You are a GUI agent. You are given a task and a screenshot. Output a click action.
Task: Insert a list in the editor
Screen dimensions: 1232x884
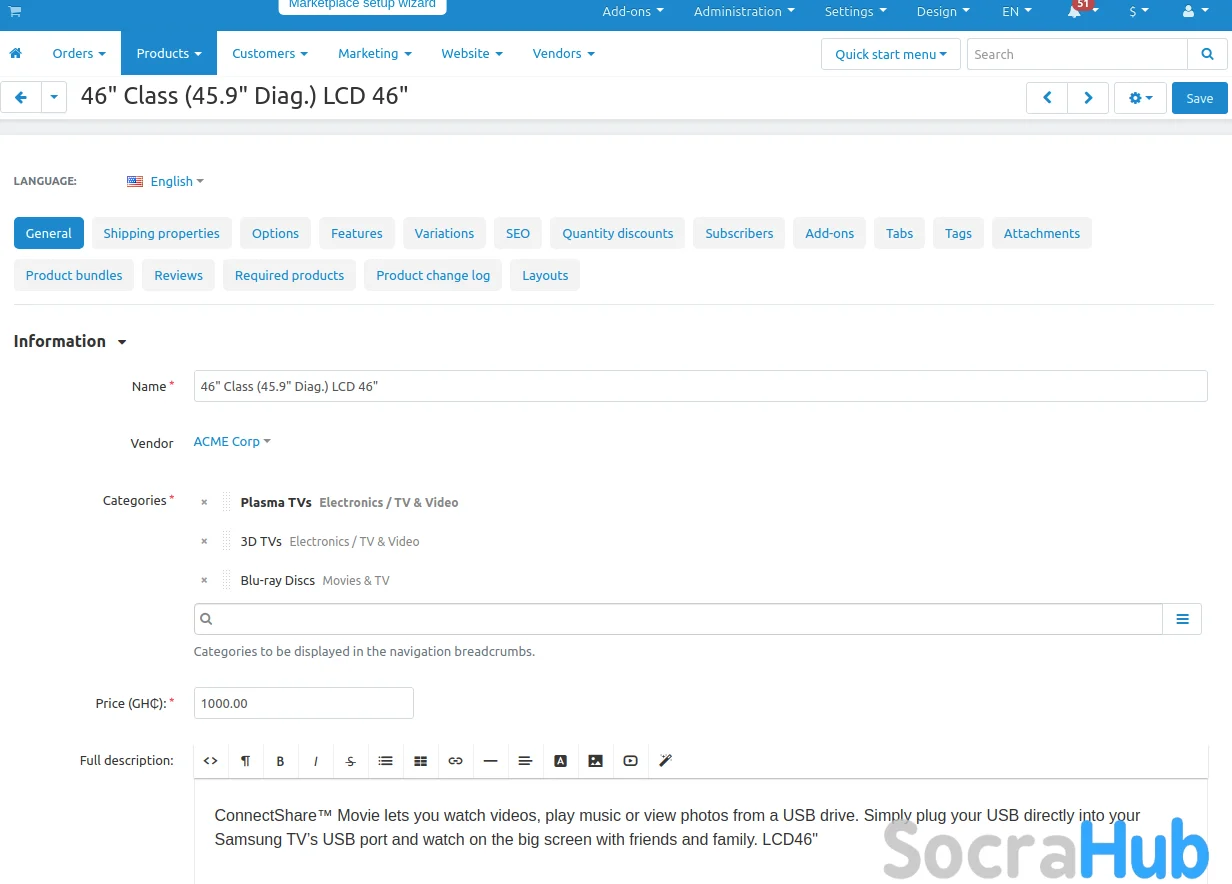[385, 761]
